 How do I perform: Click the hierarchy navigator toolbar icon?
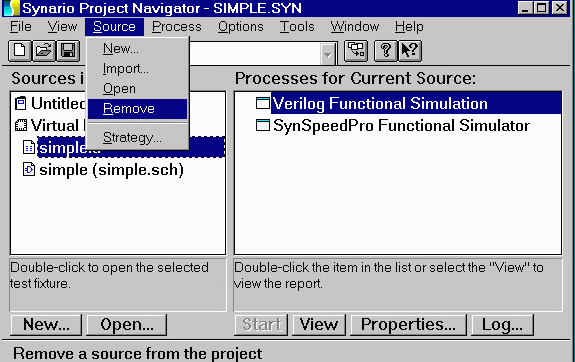point(356,50)
